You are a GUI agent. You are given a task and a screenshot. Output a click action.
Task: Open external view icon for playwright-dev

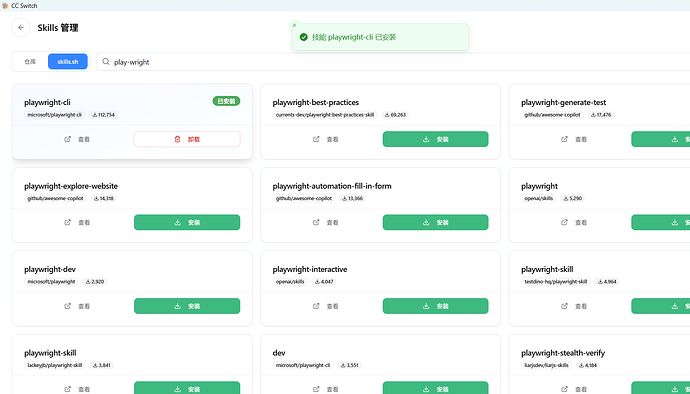tap(67, 306)
